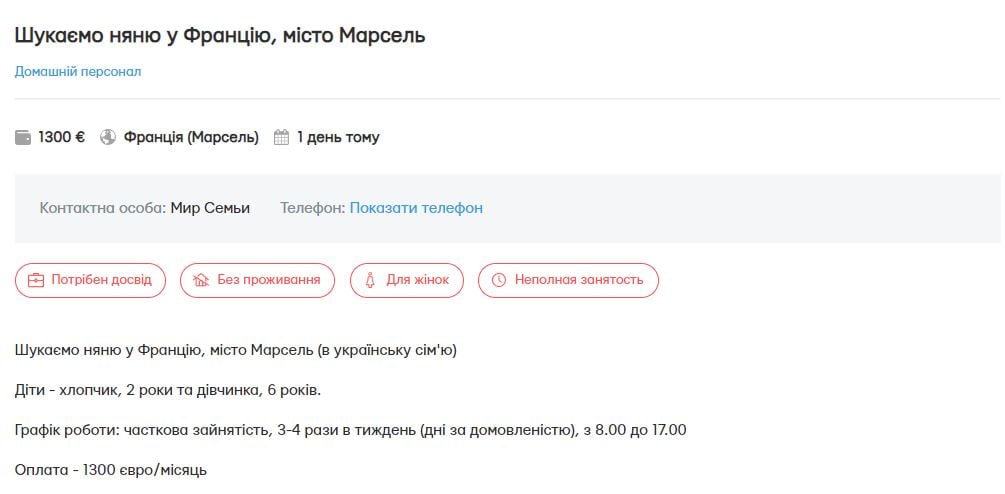Click the calendar date icon

coord(281,138)
